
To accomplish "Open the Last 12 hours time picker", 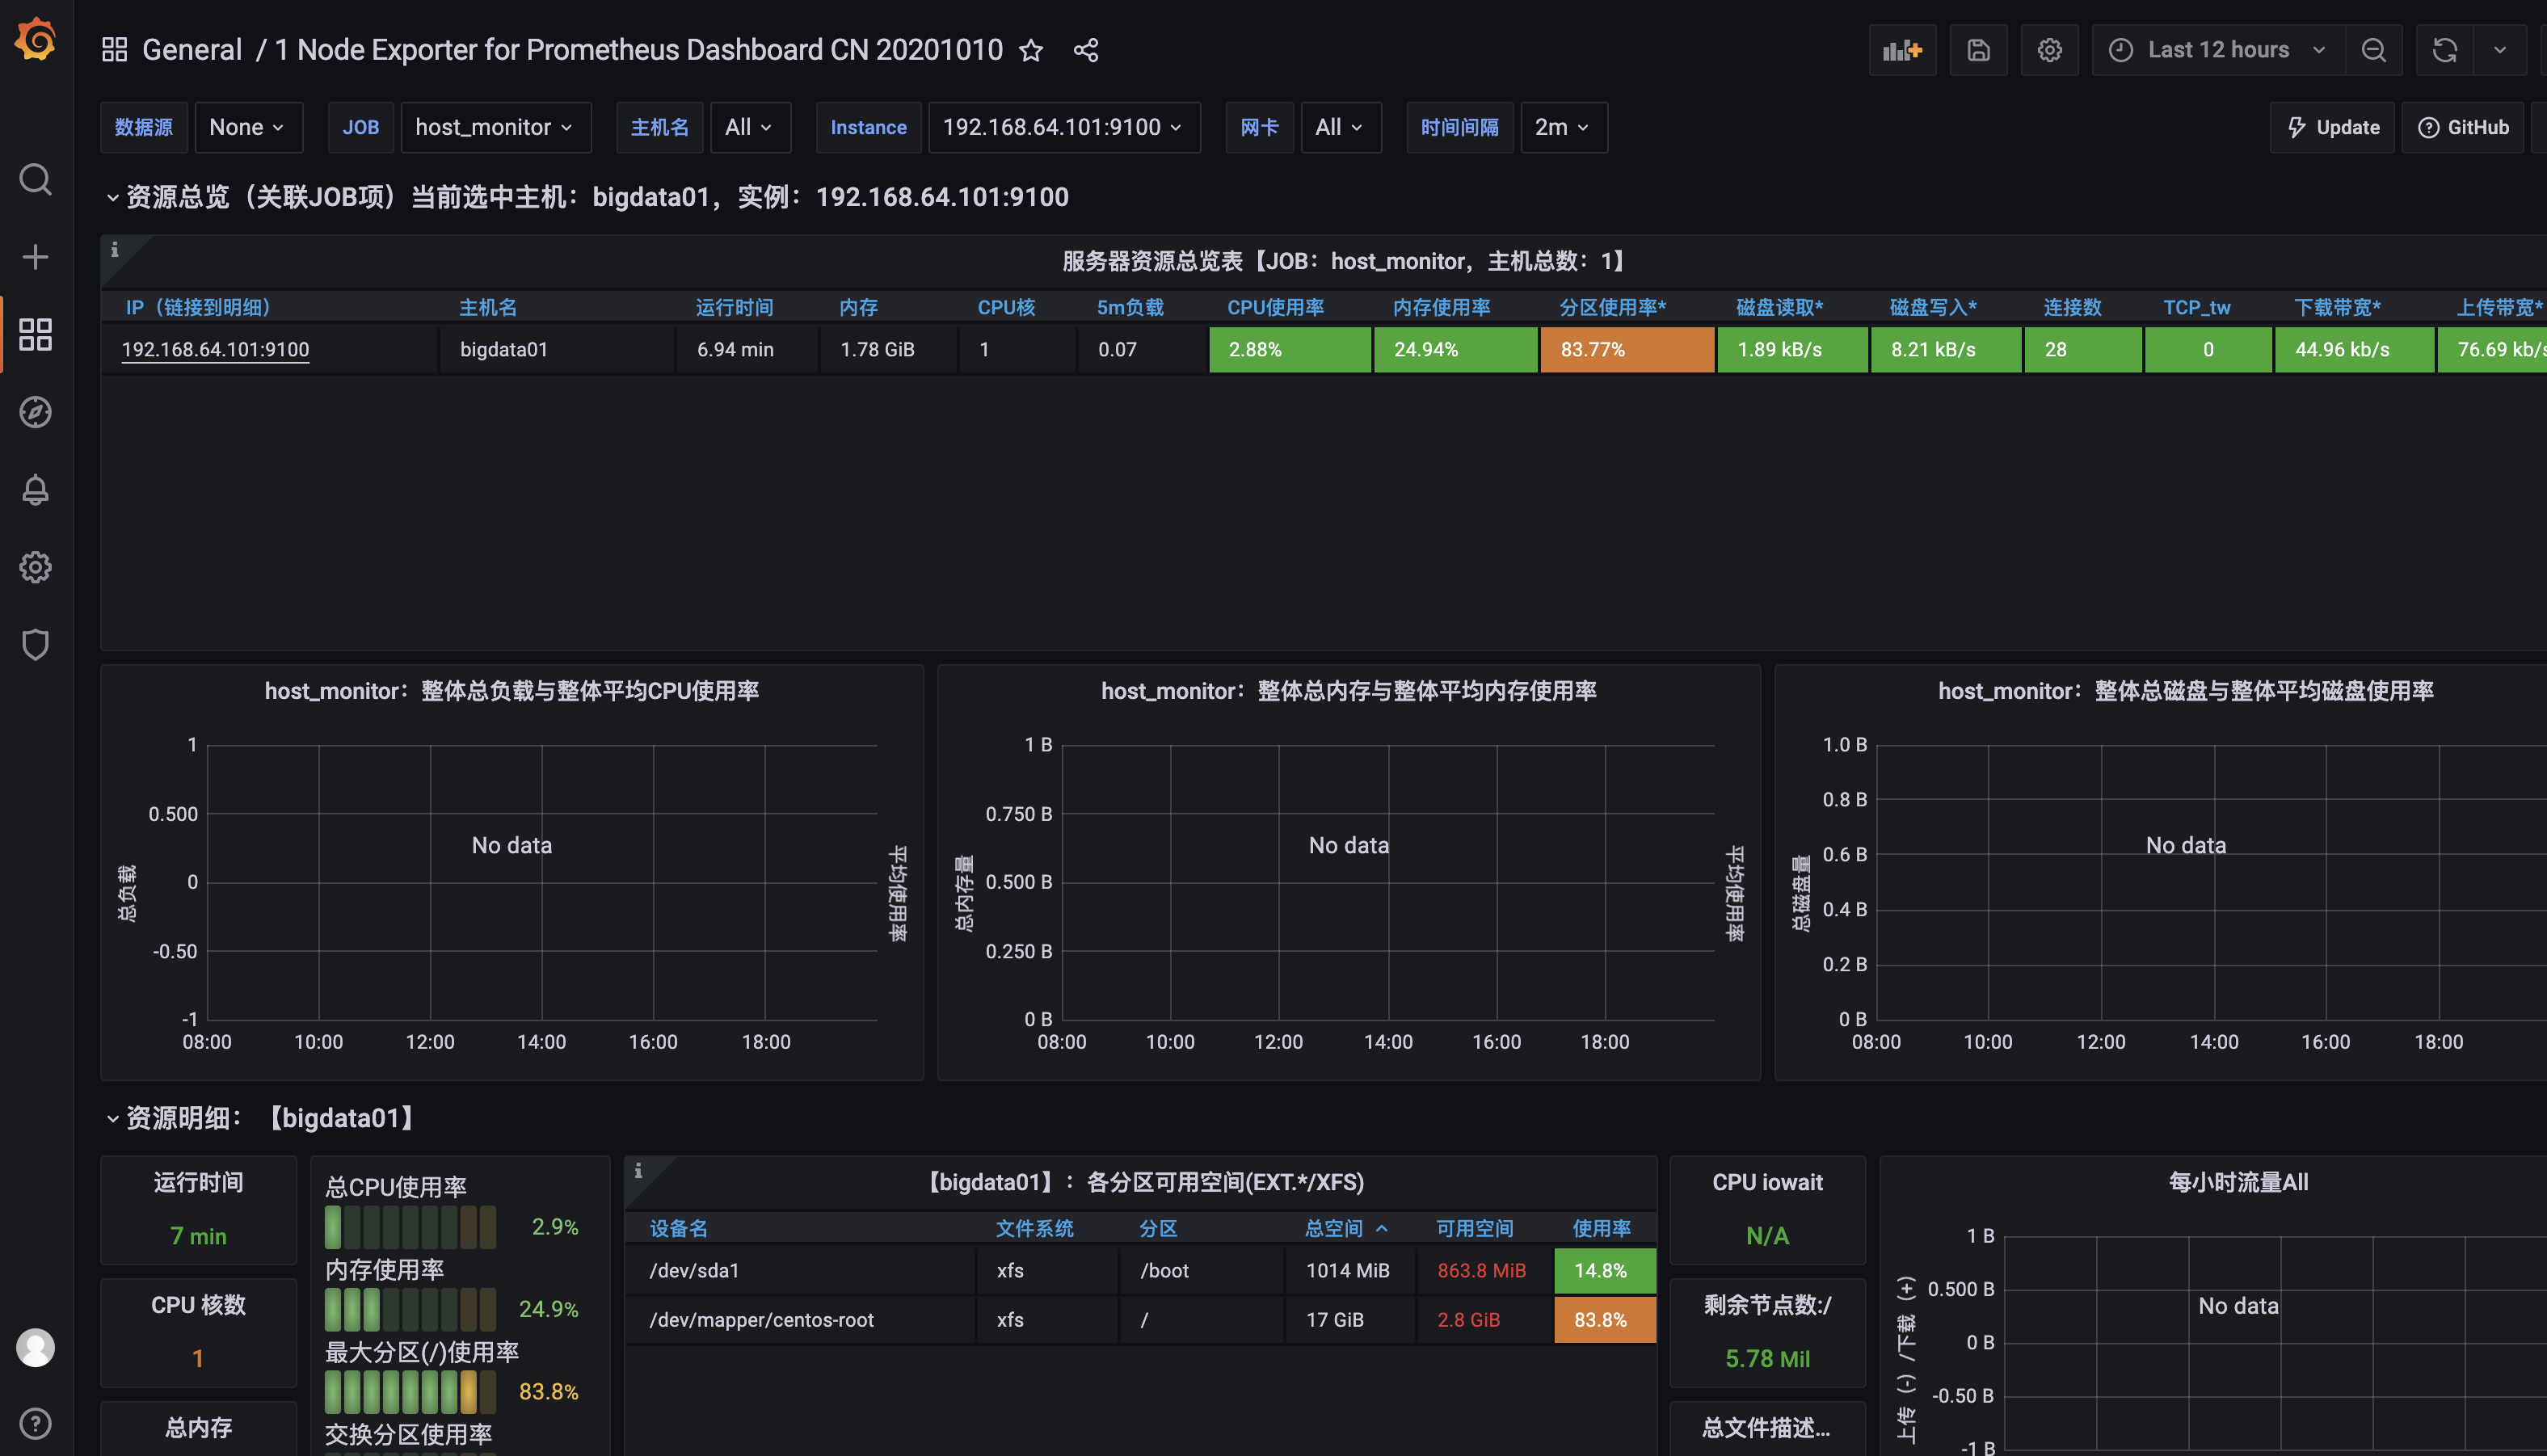I will pos(2218,50).
